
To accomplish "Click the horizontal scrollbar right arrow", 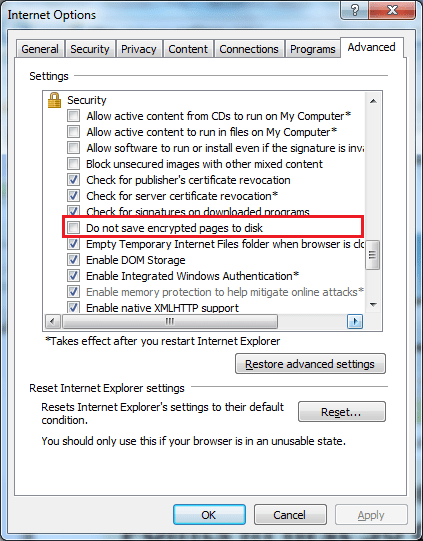I will click(x=355, y=322).
